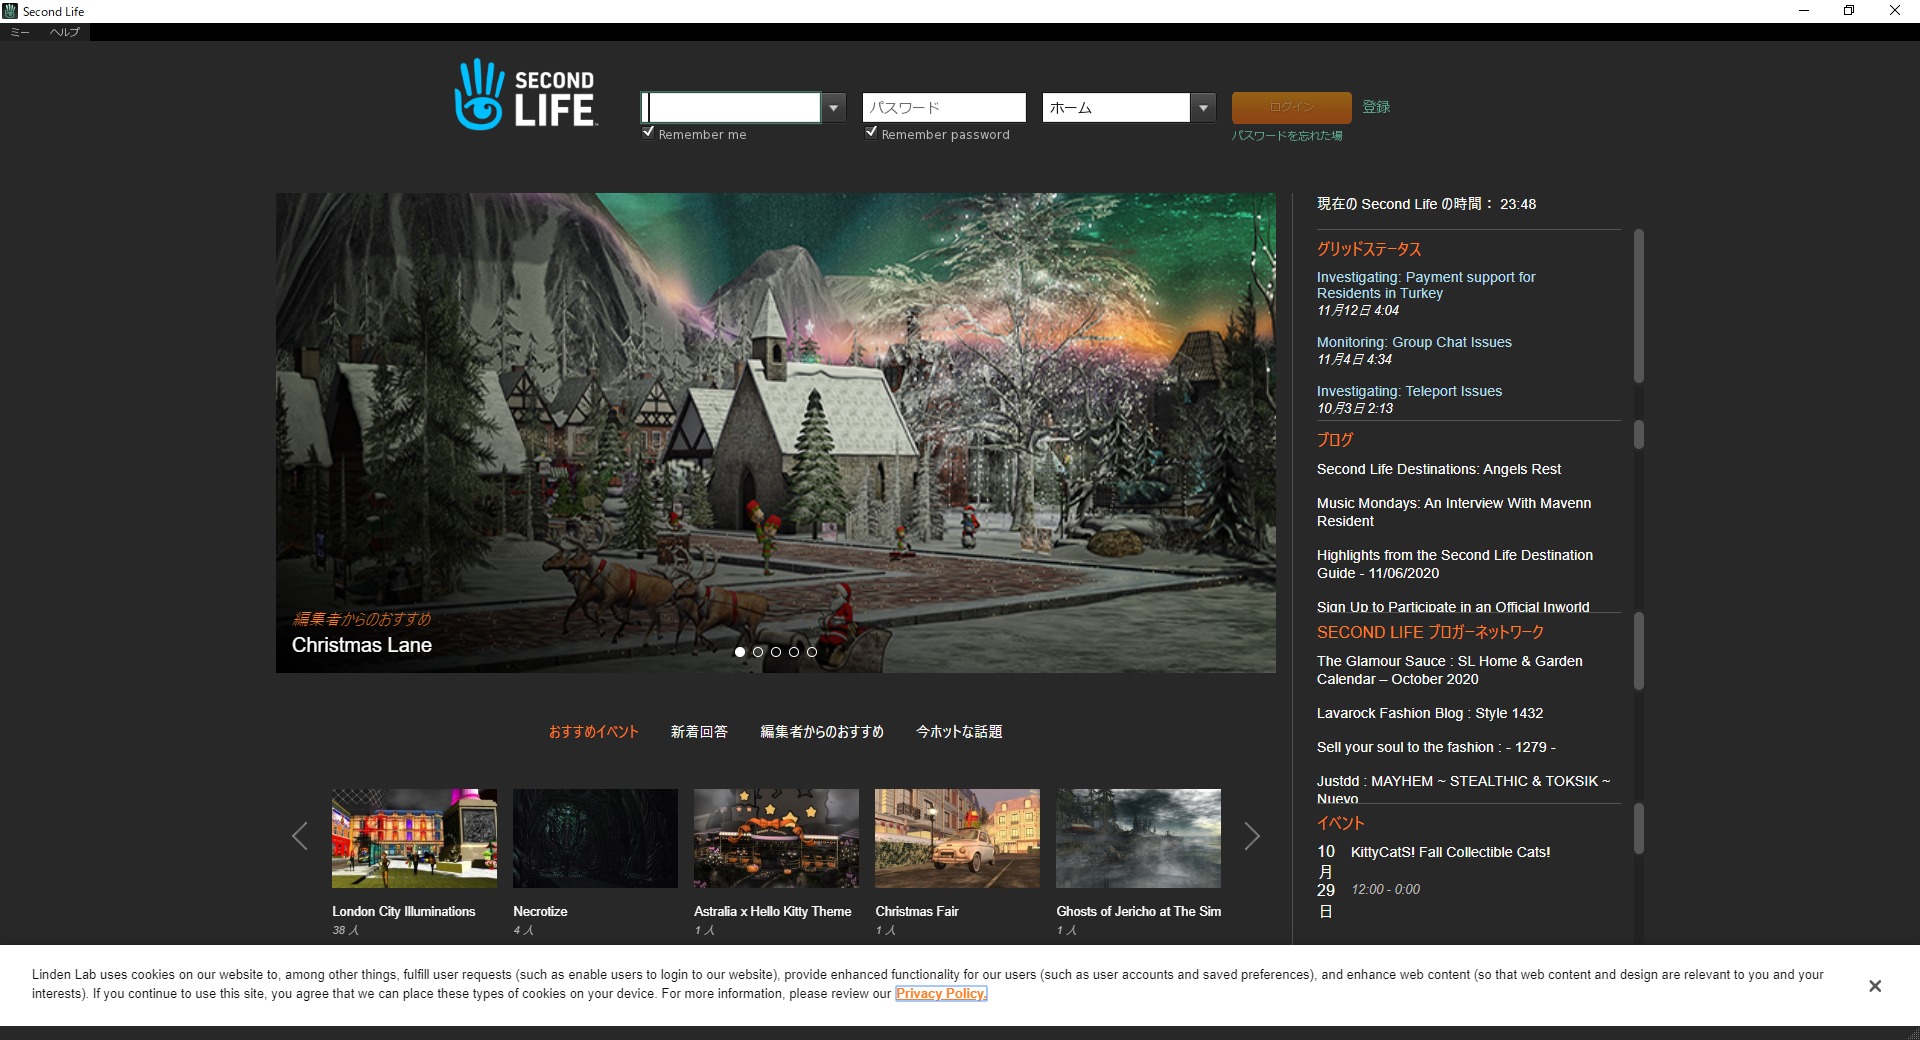Image resolution: width=1920 pixels, height=1040 pixels.
Task: Dismiss the cookie notice with X
Action: [1875, 986]
